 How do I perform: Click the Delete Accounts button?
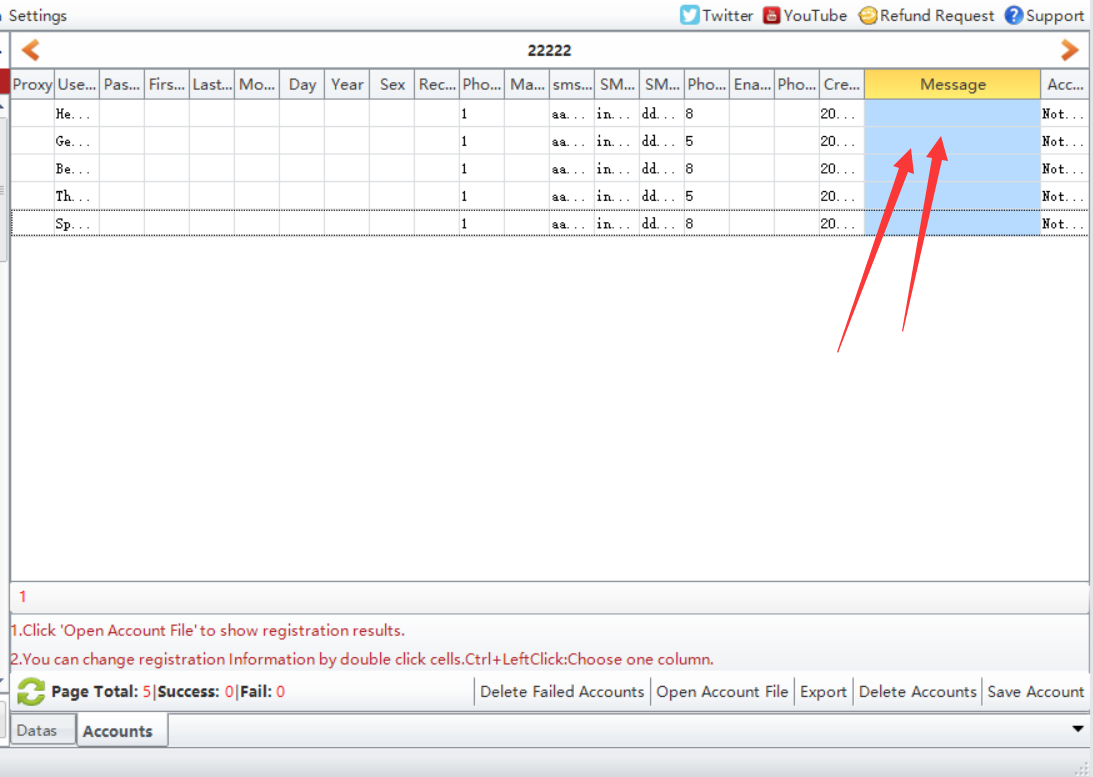click(917, 691)
